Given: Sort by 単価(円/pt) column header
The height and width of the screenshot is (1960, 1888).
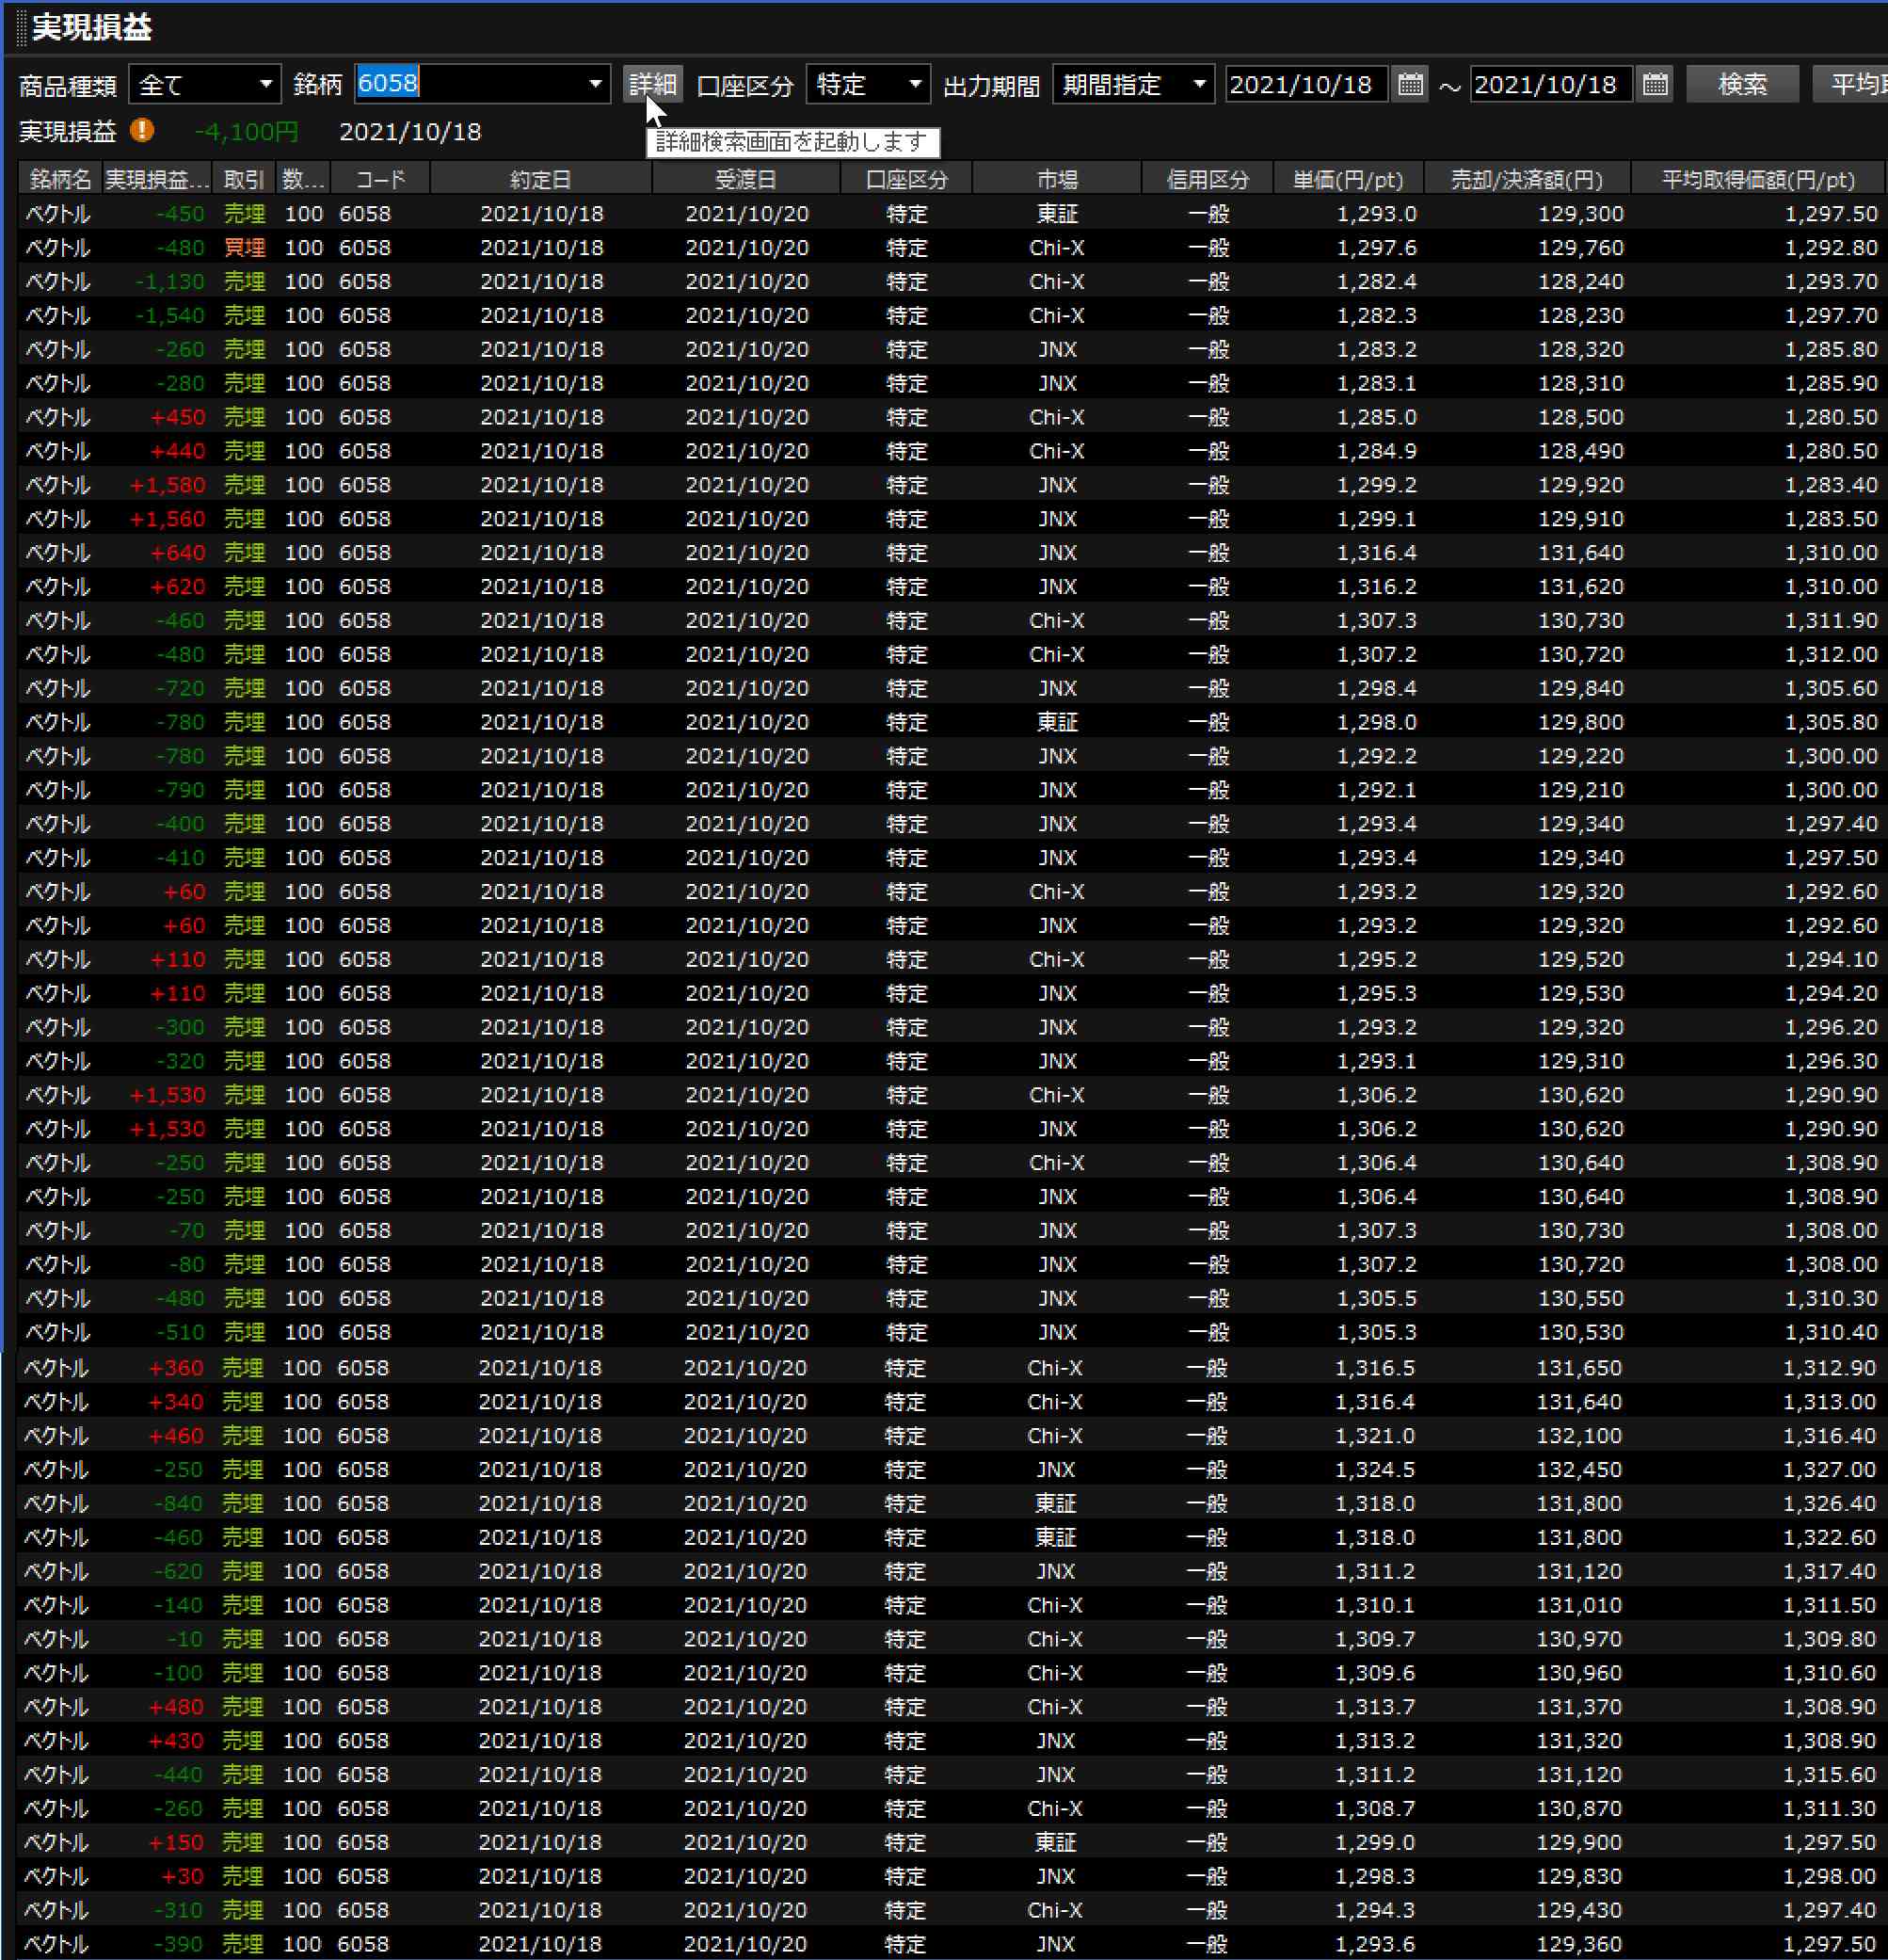Looking at the screenshot, I should pos(1347,180).
